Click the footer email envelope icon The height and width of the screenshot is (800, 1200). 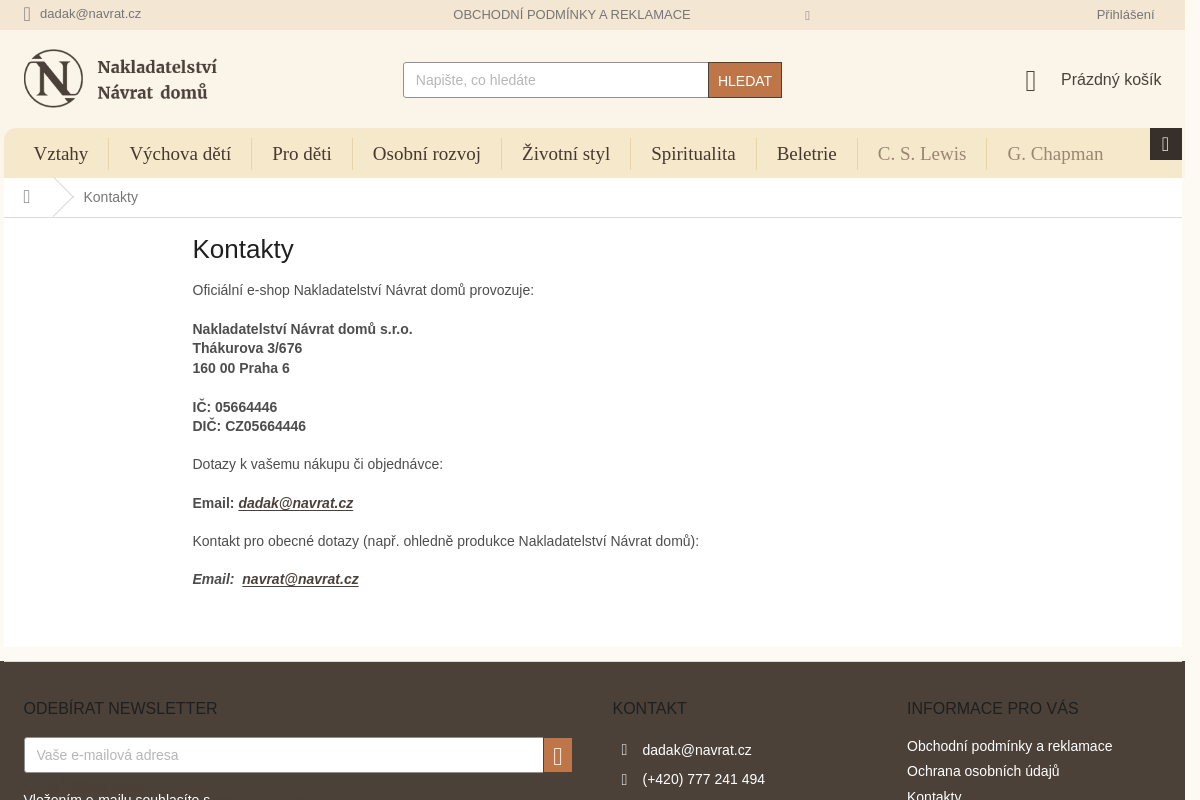point(624,750)
